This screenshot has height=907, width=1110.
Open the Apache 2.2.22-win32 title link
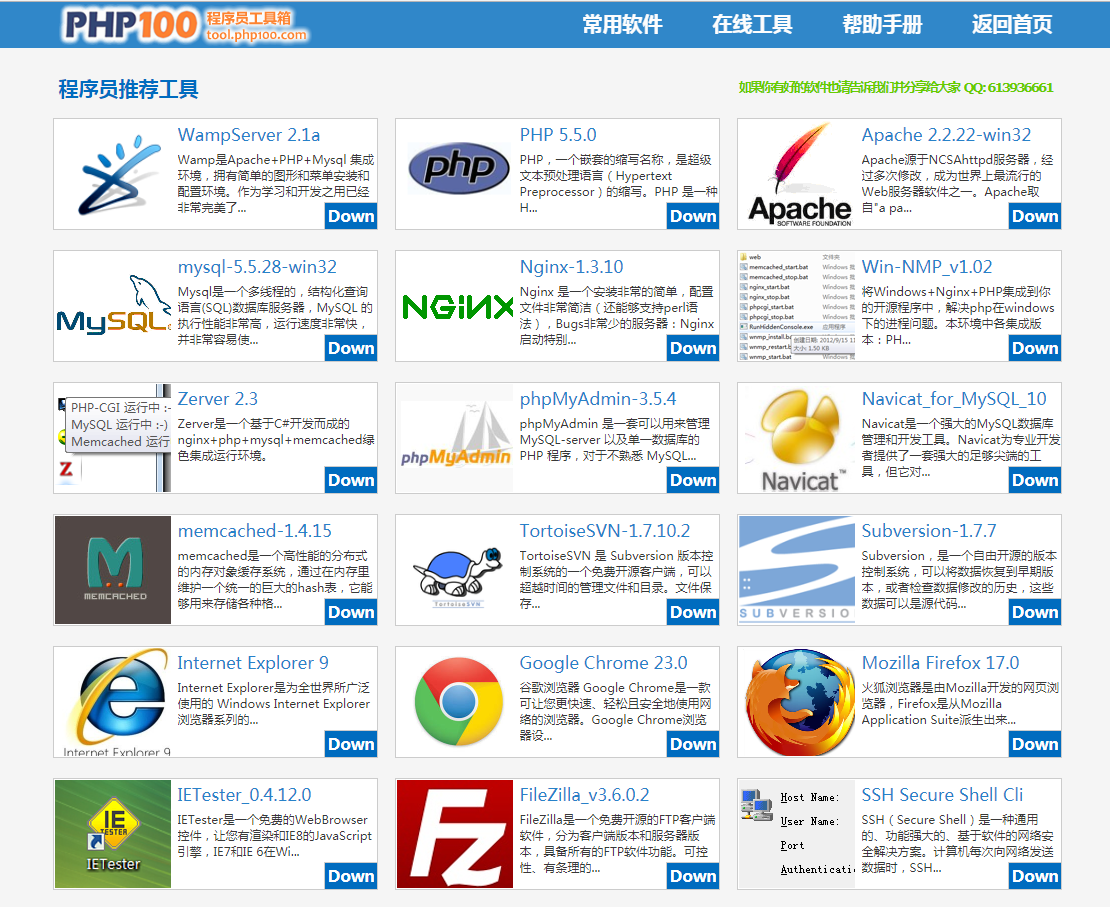click(x=946, y=135)
